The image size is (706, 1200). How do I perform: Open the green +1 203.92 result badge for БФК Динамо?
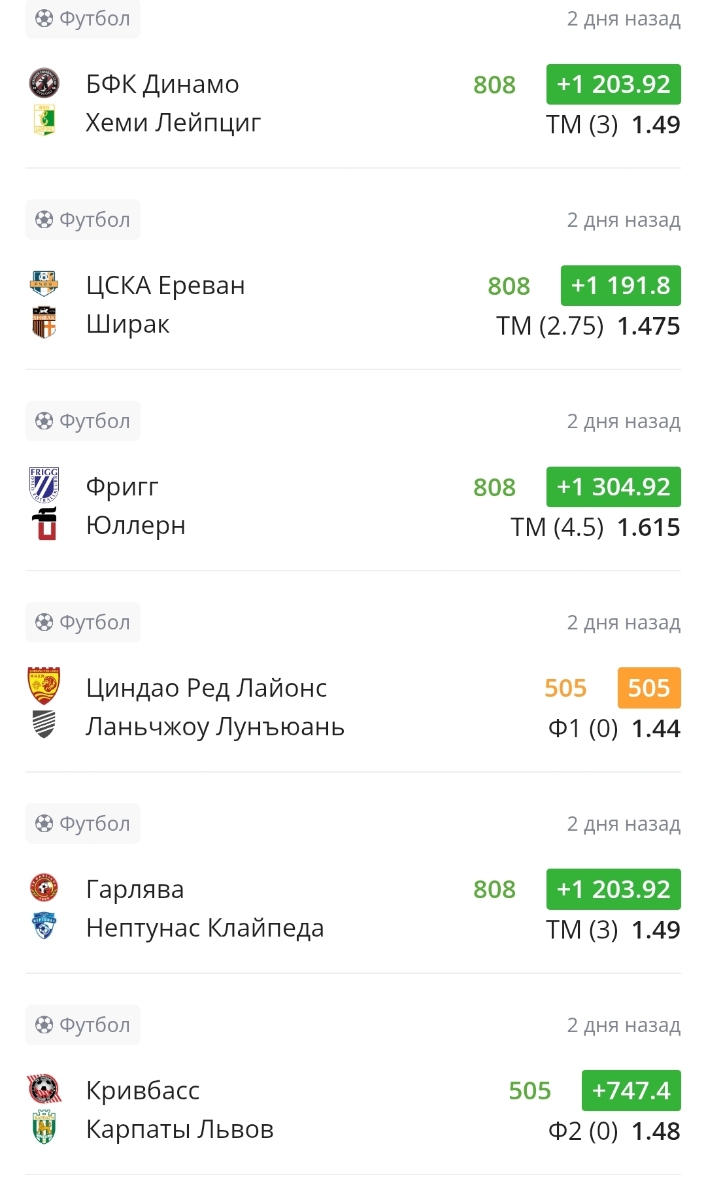click(613, 85)
